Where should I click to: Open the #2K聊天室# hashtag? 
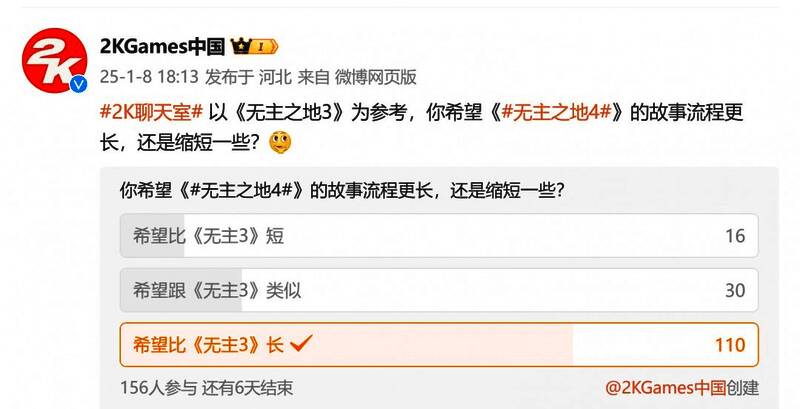[x=152, y=112]
